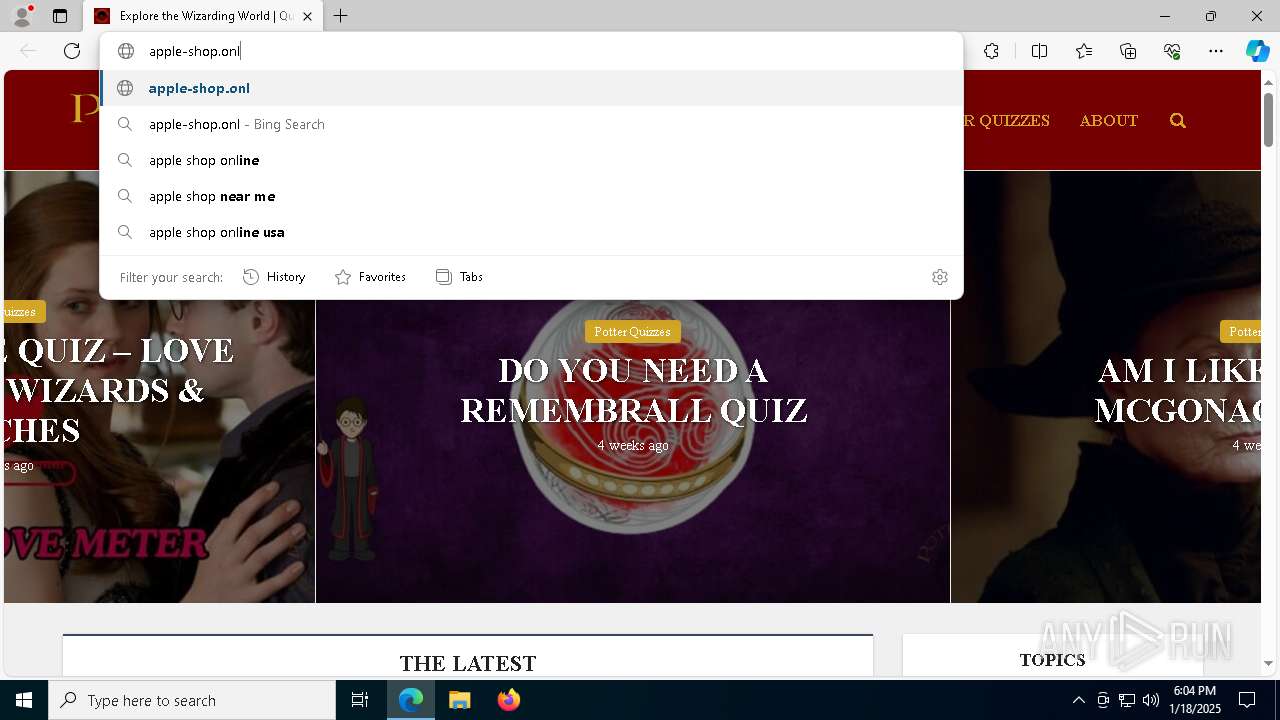Click the address bar containing apple-shop.onl
This screenshot has width=1280, height=720.
(x=531, y=51)
